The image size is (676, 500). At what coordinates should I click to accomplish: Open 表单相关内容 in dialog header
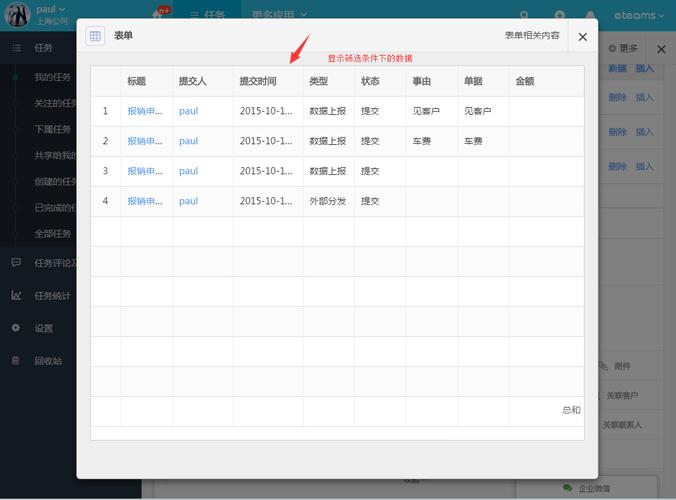532,35
